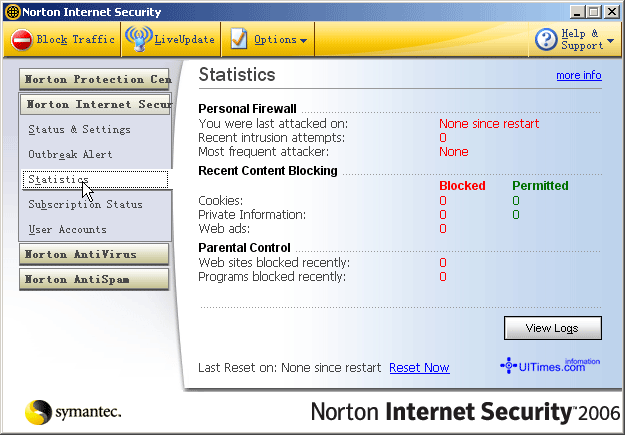
Task: Click the Reset Now link
Action: coord(419,368)
